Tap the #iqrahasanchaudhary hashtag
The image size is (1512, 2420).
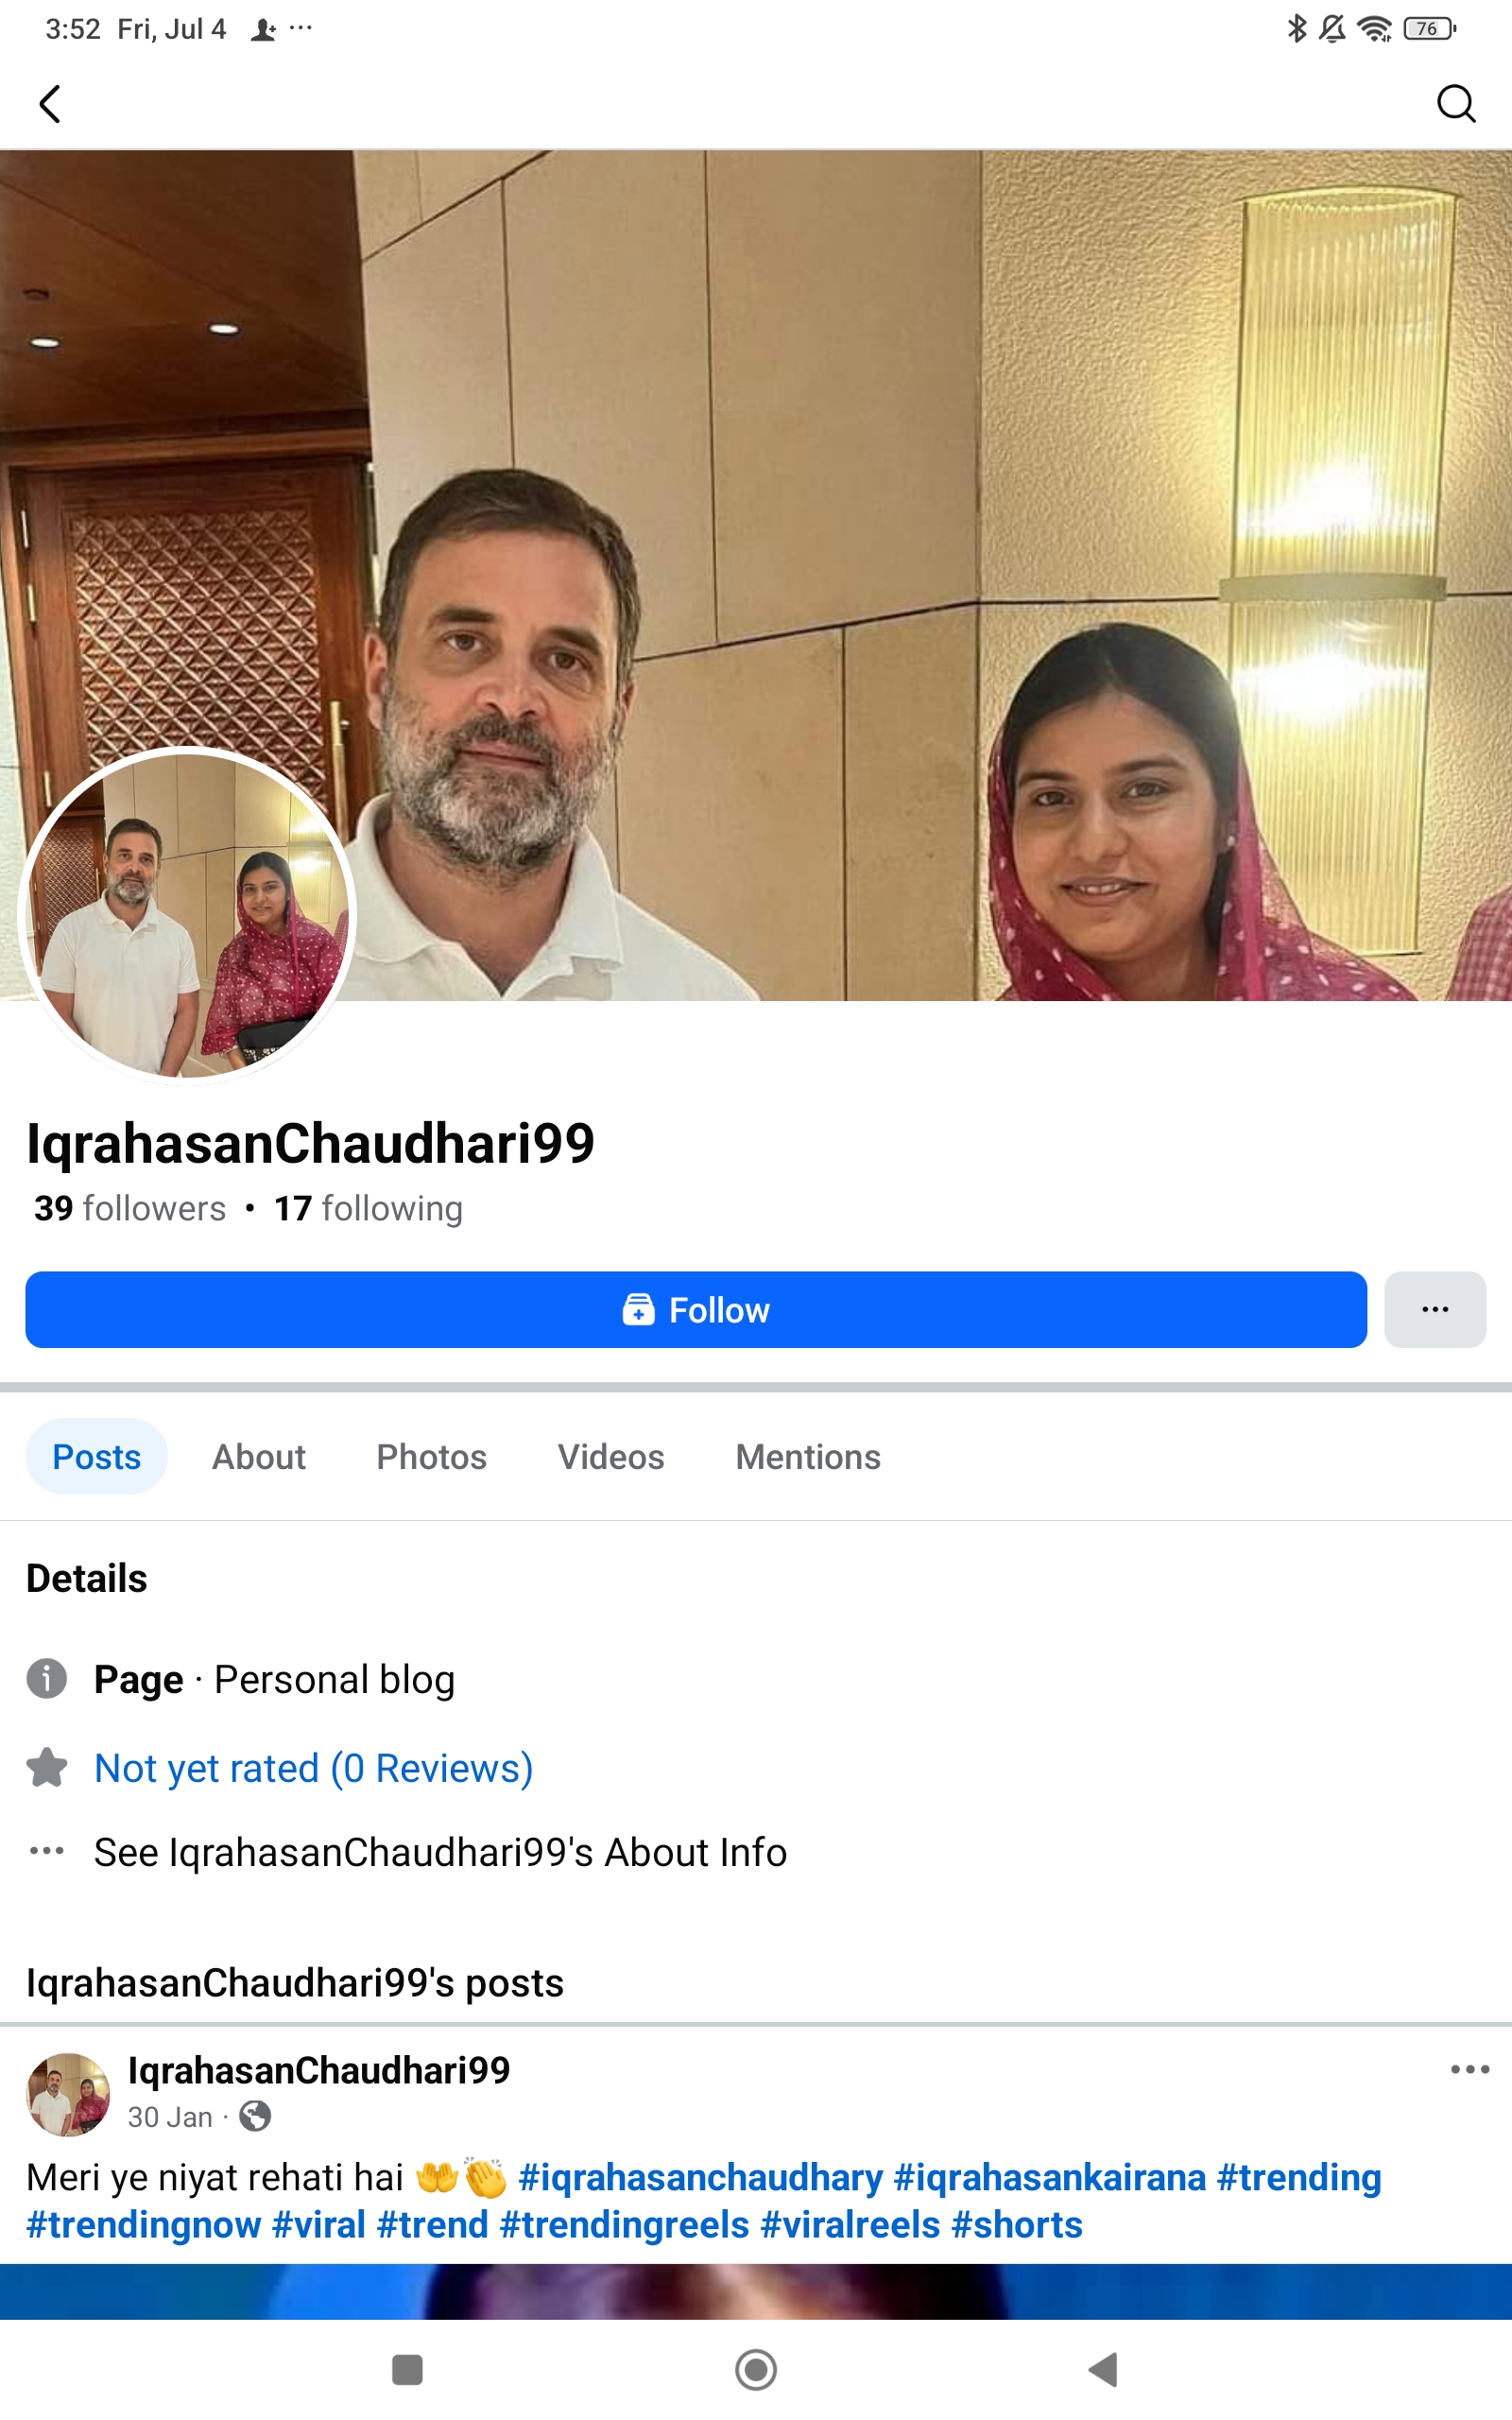700,2177
